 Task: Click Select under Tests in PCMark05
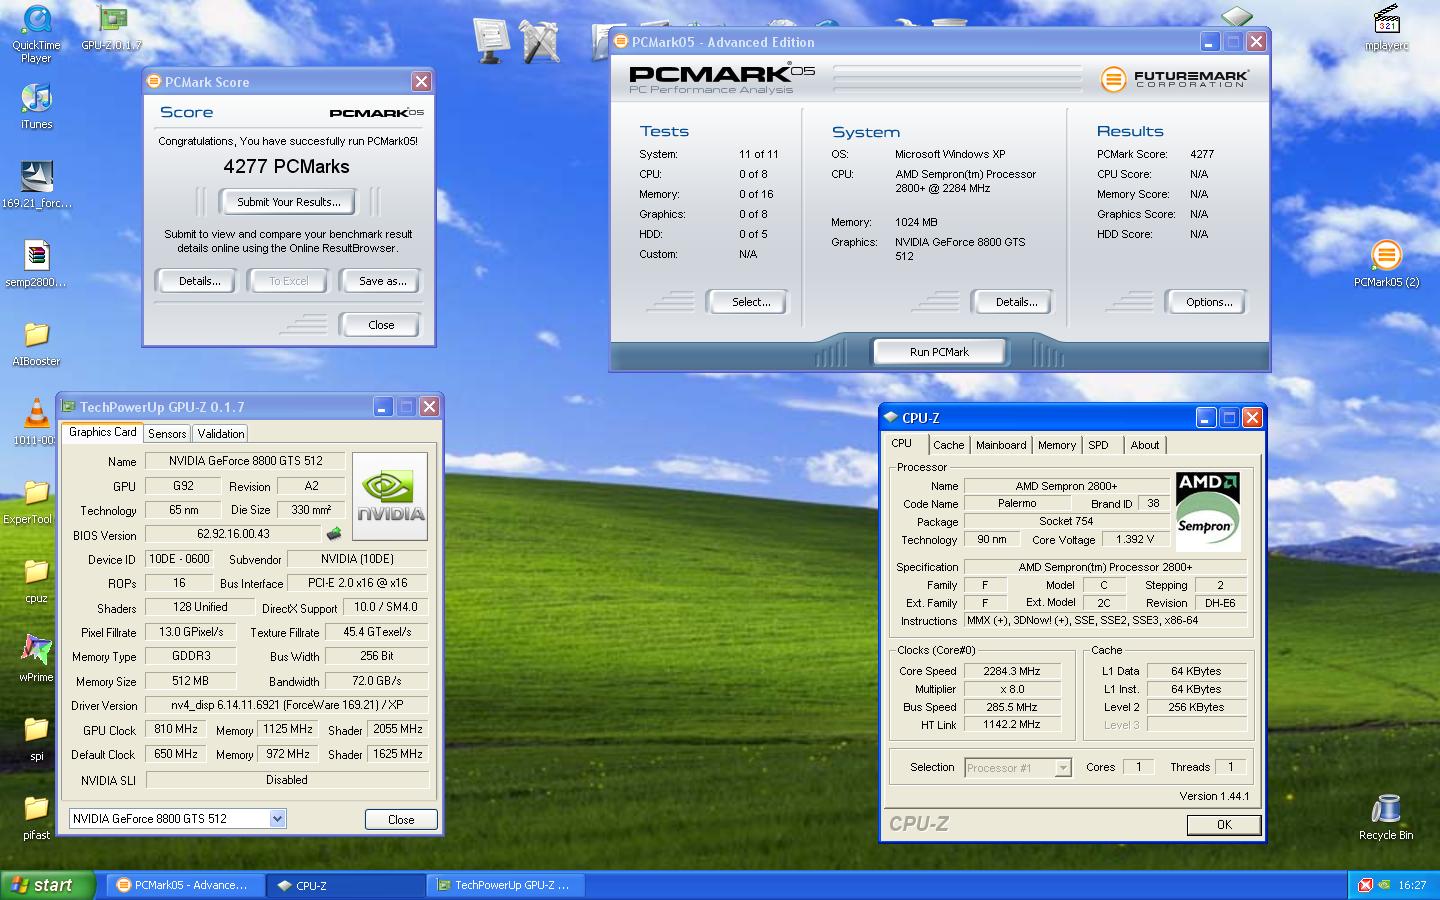[x=750, y=302]
